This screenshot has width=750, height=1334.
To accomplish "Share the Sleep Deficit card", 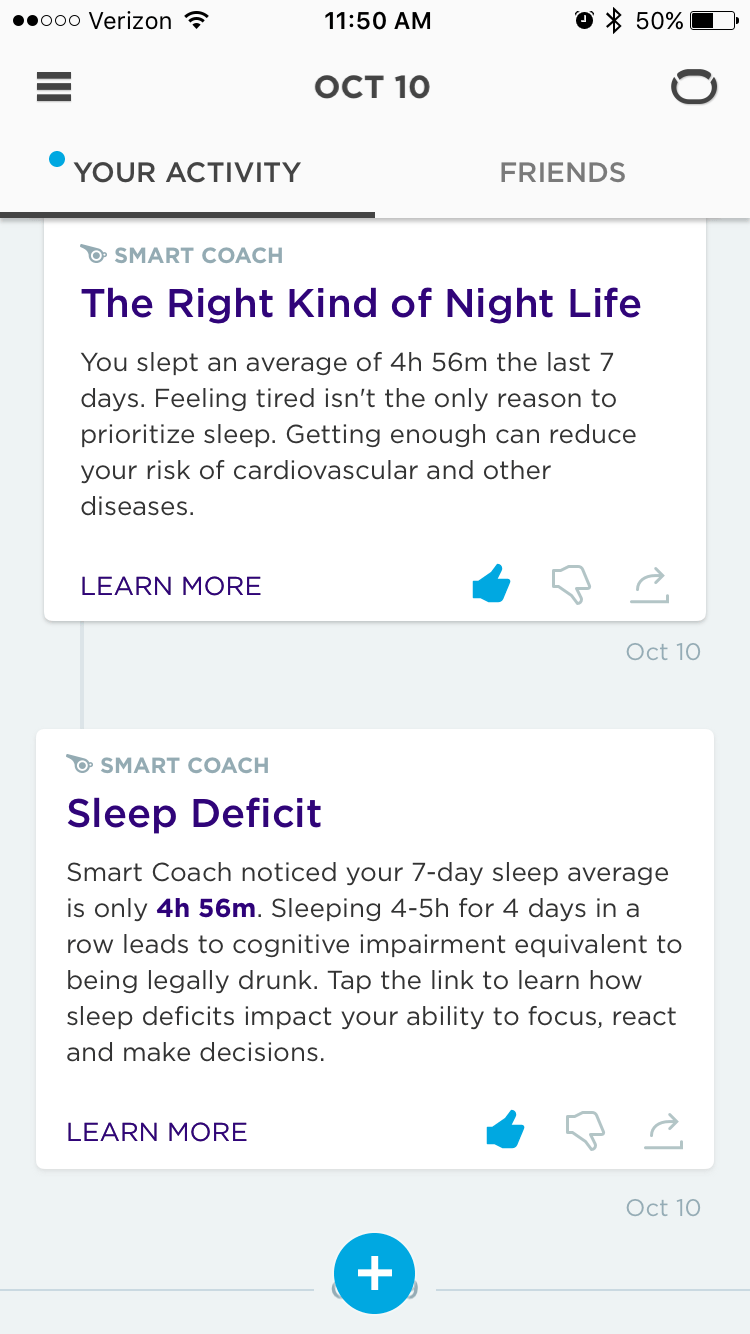I will point(663,1131).
